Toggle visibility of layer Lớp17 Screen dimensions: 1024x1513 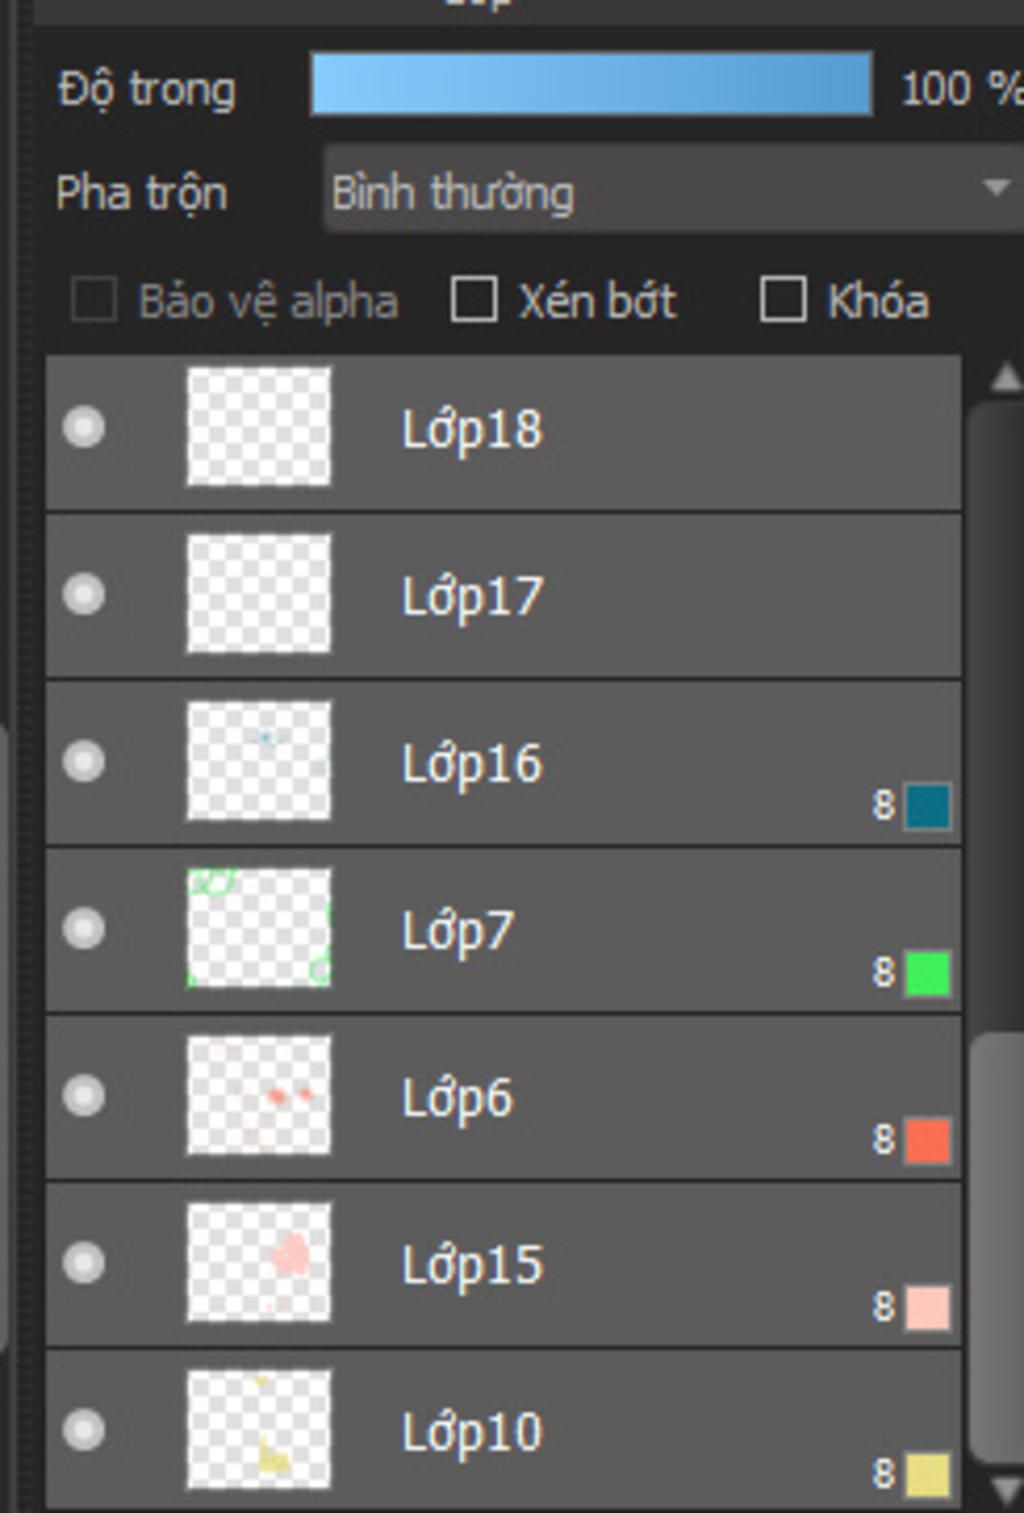(84, 595)
